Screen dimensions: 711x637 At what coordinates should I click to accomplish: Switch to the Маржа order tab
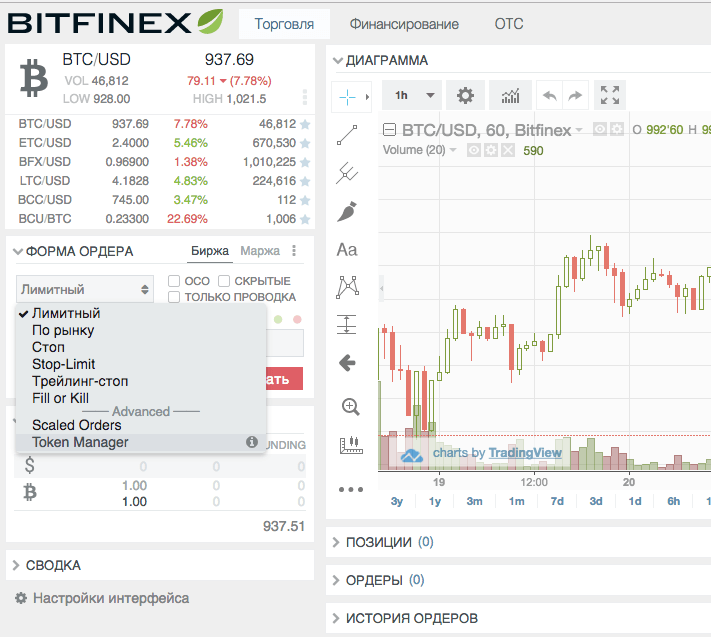click(260, 251)
